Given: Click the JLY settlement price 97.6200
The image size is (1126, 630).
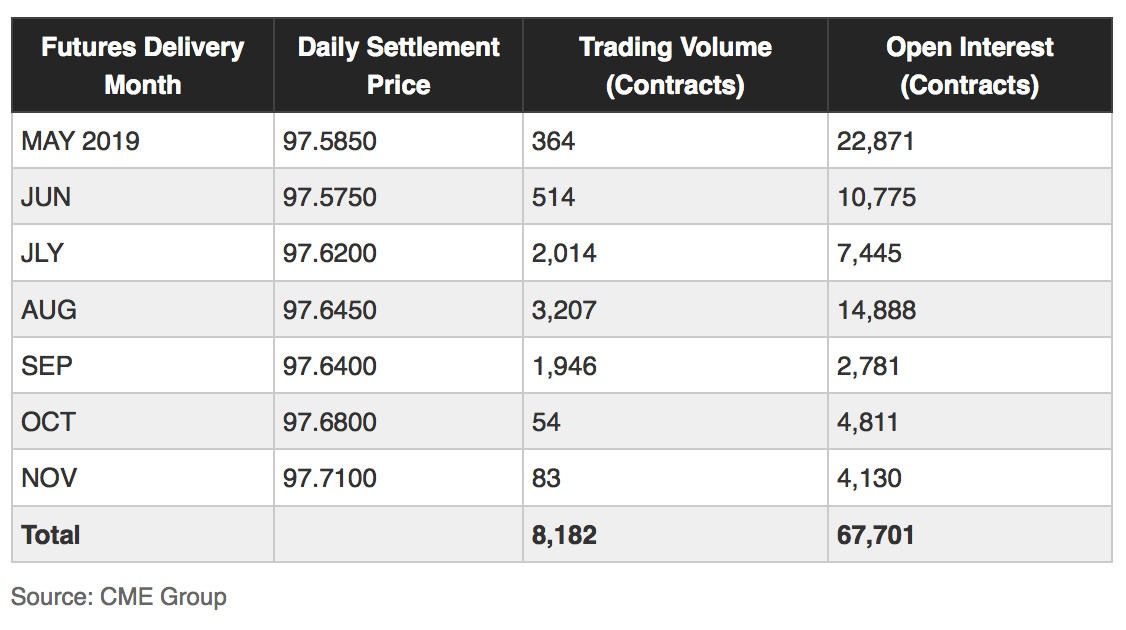Looking at the screenshot, I should (x=330, y=253).
